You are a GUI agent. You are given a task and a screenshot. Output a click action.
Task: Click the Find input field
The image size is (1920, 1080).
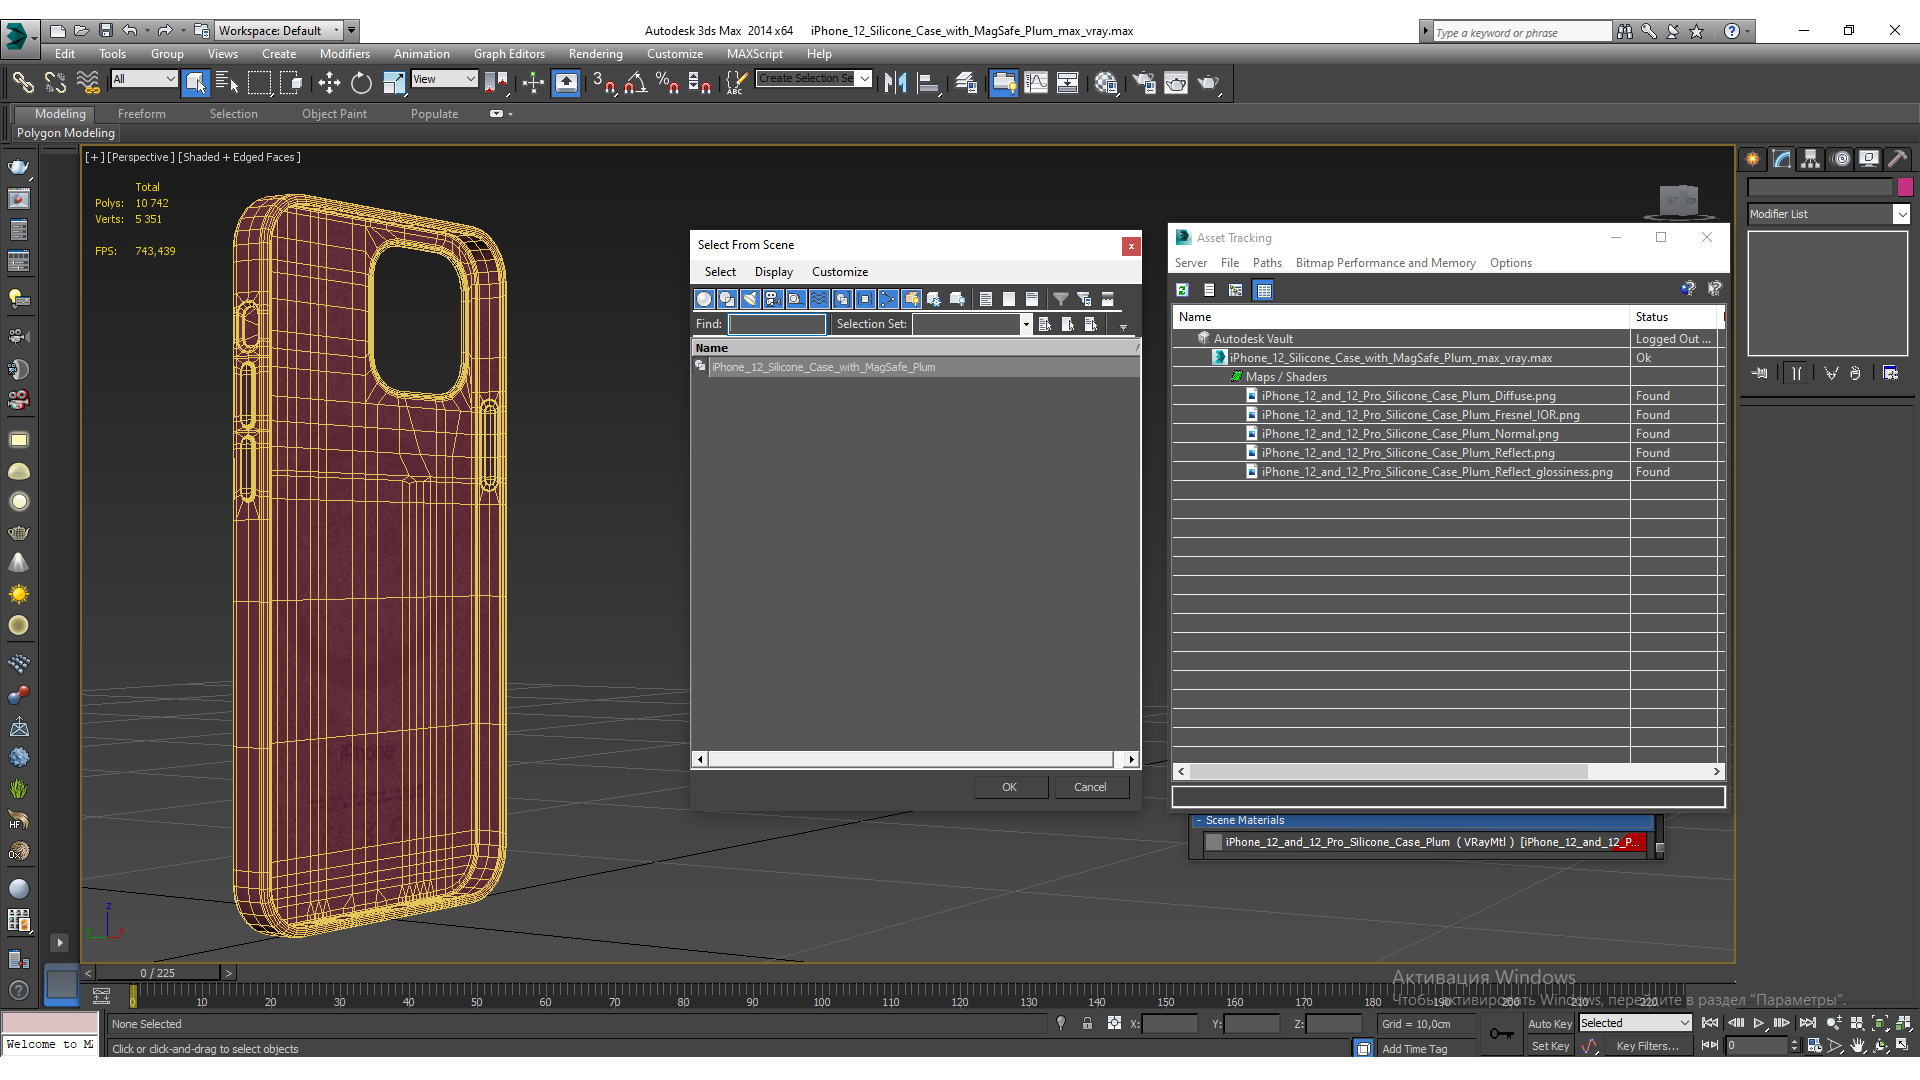(x=777, y=324)
